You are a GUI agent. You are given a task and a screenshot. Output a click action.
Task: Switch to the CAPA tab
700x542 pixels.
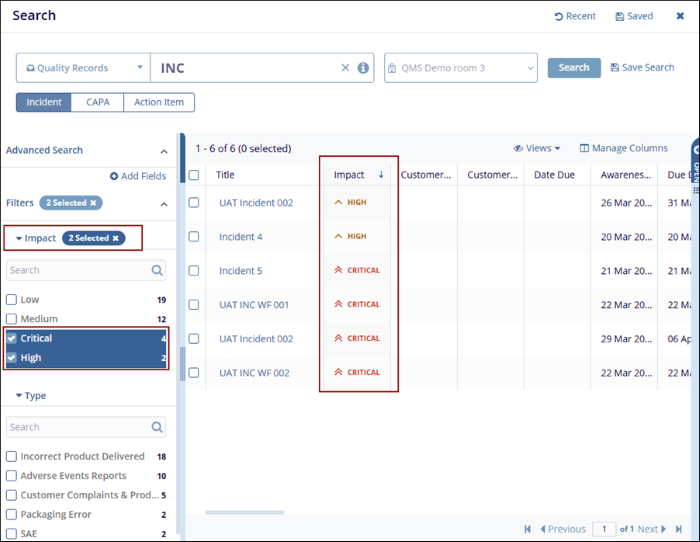(98, 102)
